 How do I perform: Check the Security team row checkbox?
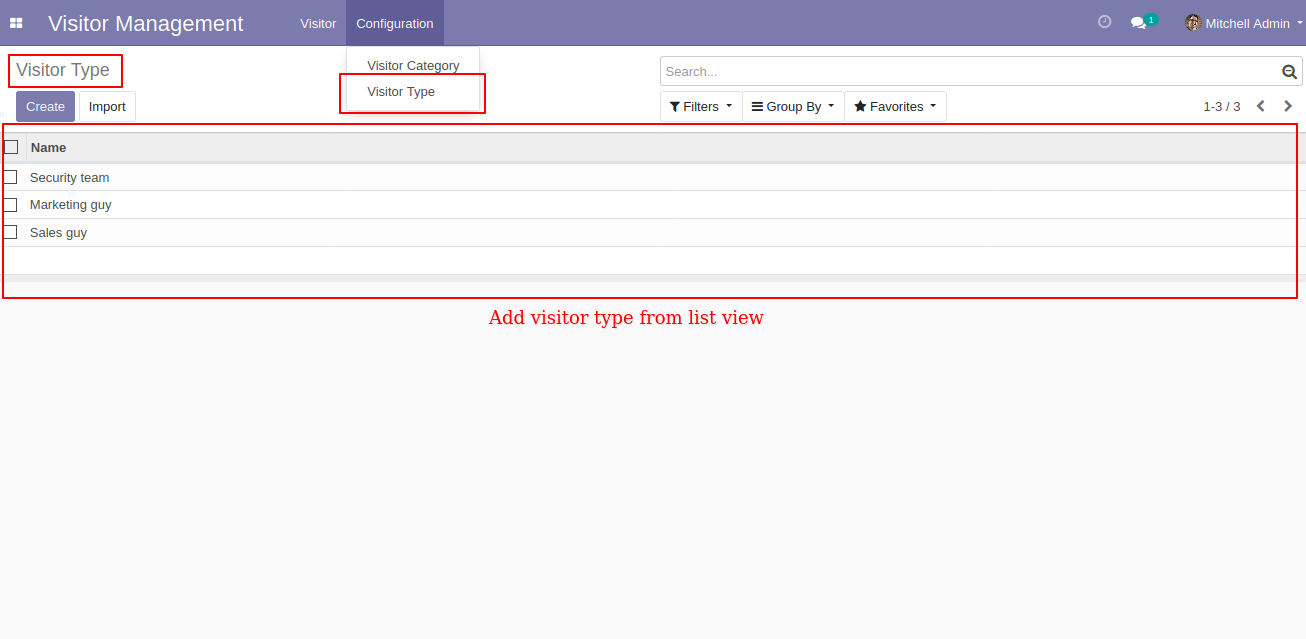11,177
